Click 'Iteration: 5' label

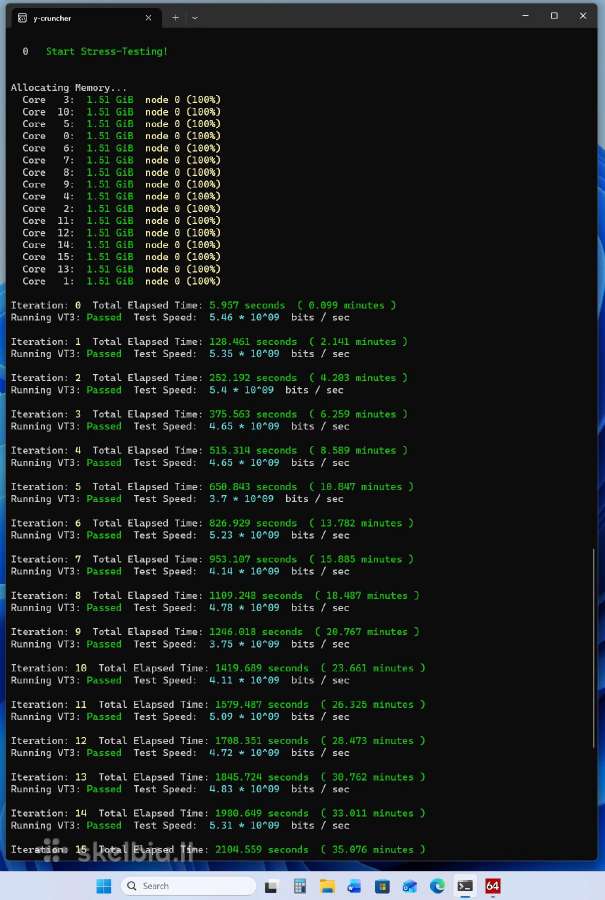click(46, 487)
